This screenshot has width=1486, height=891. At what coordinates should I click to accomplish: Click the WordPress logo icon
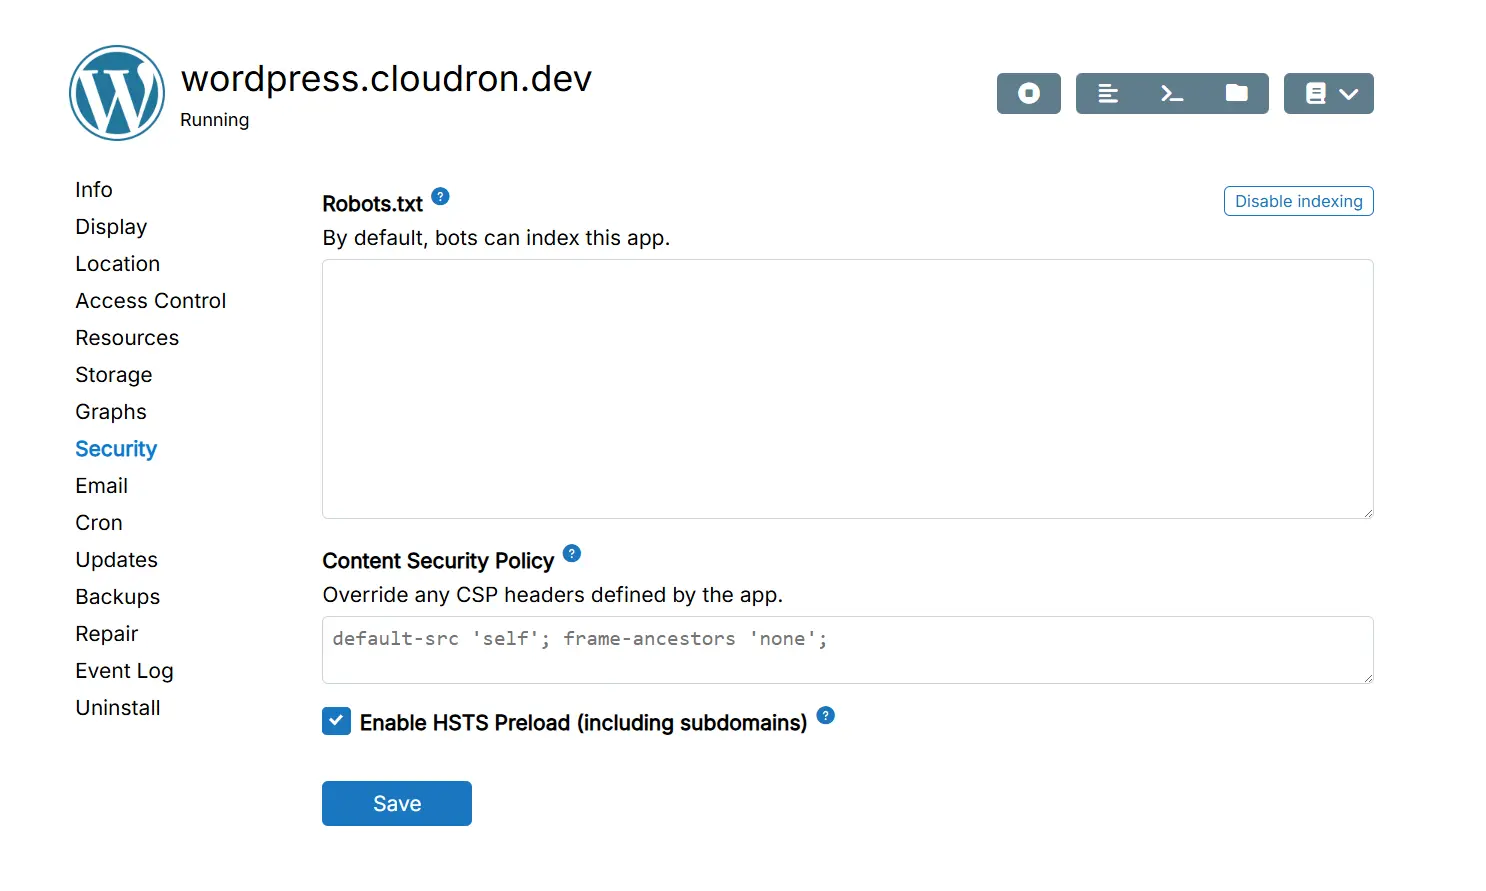(117, 93)
